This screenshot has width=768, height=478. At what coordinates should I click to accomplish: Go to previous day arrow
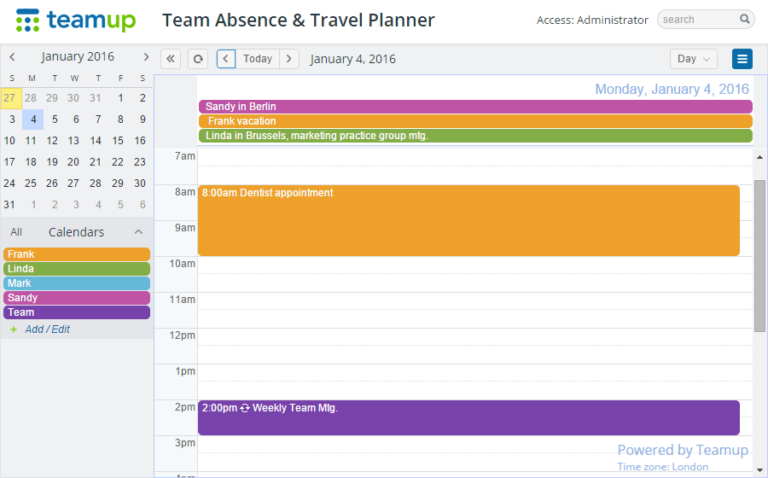coord(226,59)
